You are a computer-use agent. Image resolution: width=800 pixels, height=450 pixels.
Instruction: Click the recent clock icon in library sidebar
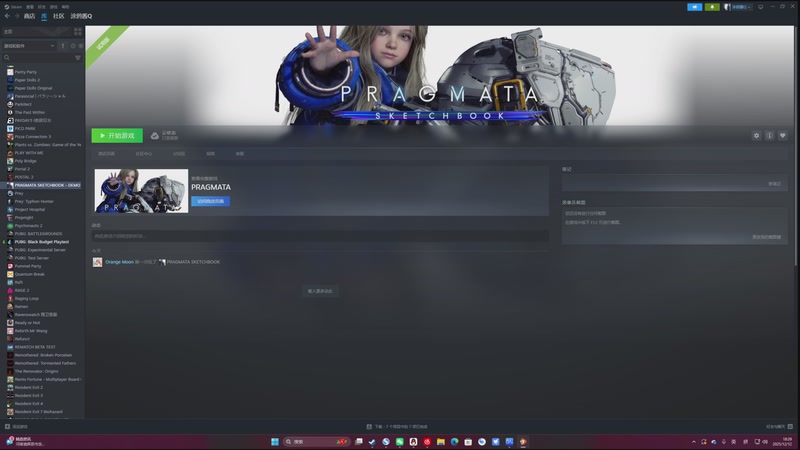click(72, 46)
